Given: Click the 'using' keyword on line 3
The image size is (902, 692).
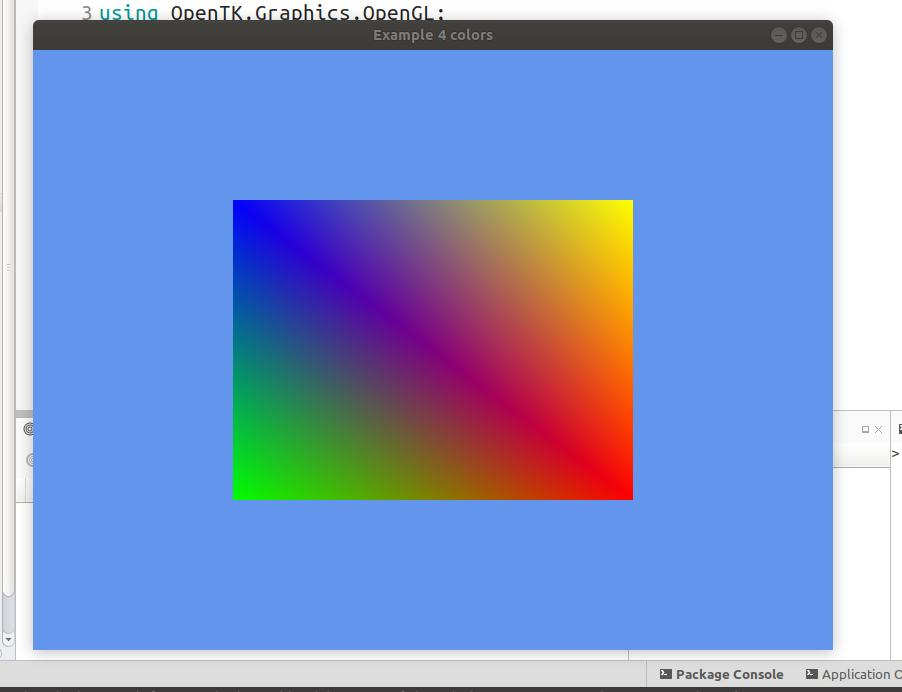Looking at the screenshot, I should (x=128, y=13).
